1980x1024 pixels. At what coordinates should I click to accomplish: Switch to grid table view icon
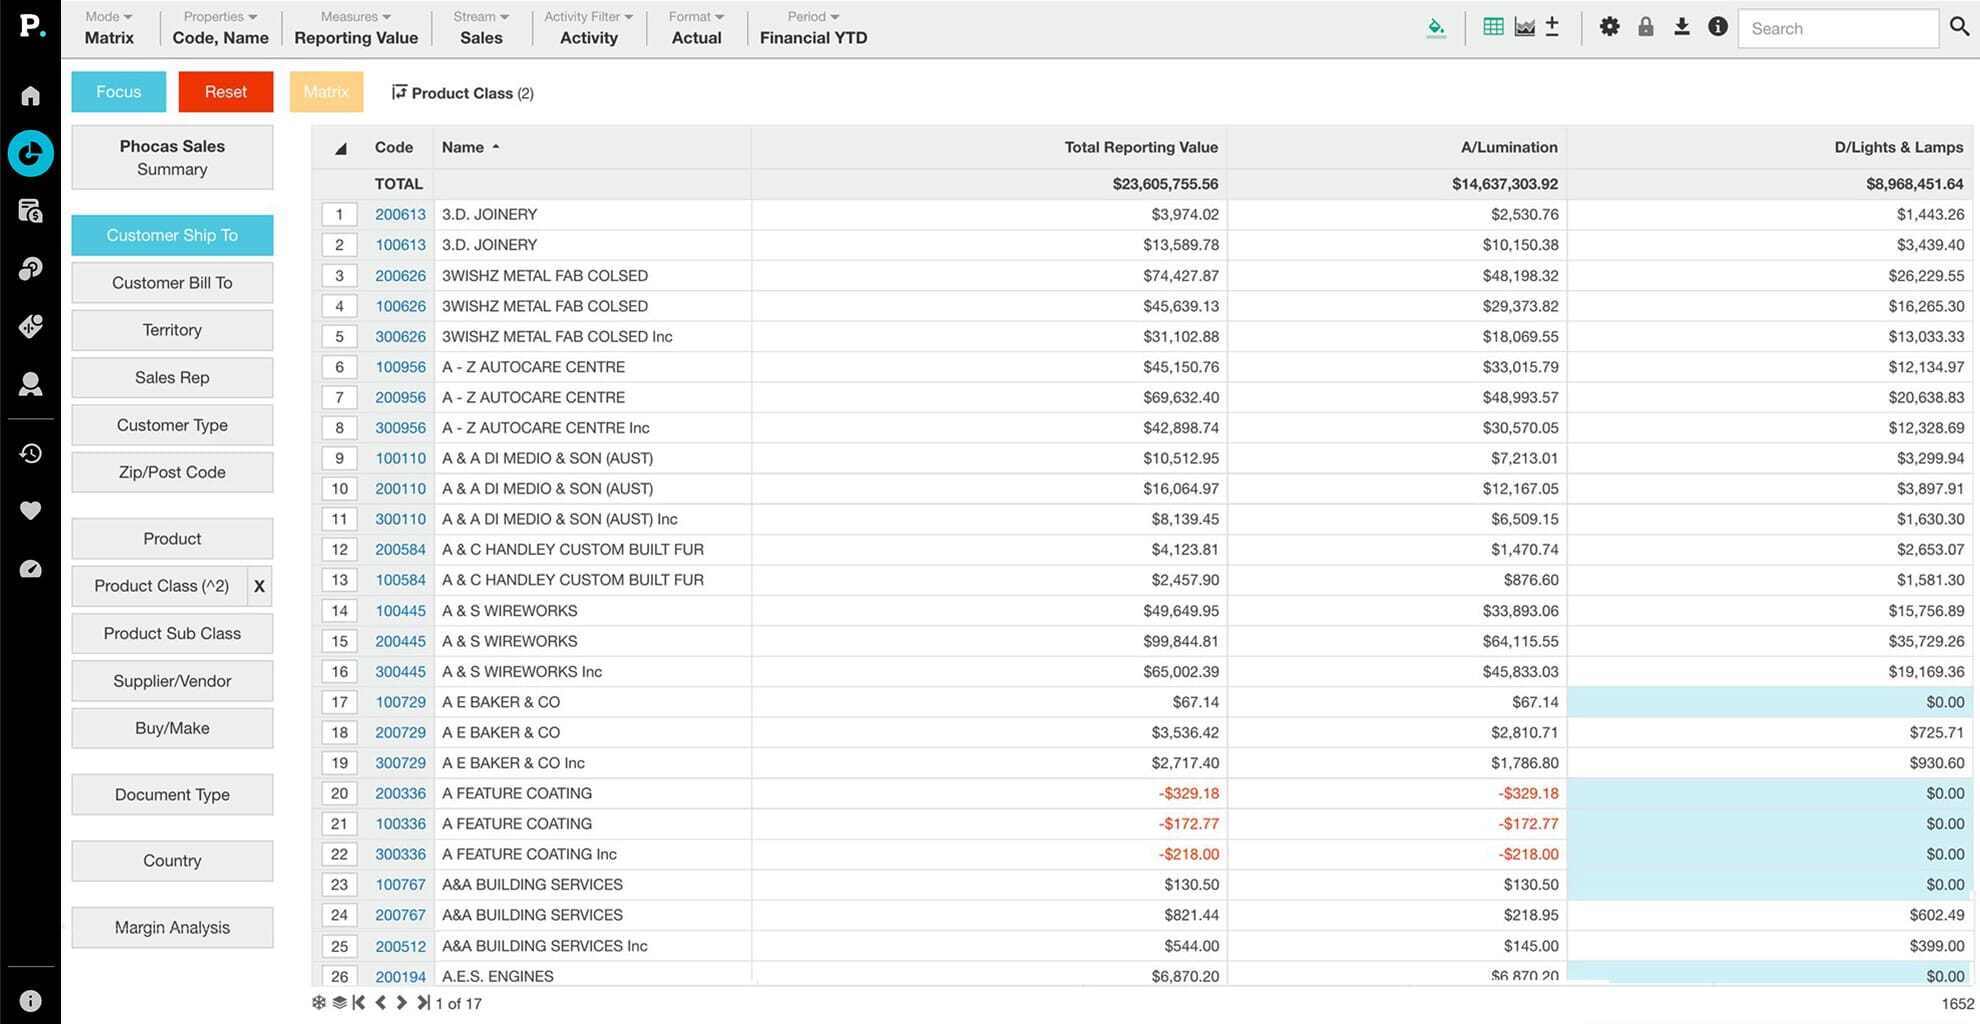(1493, 28)
